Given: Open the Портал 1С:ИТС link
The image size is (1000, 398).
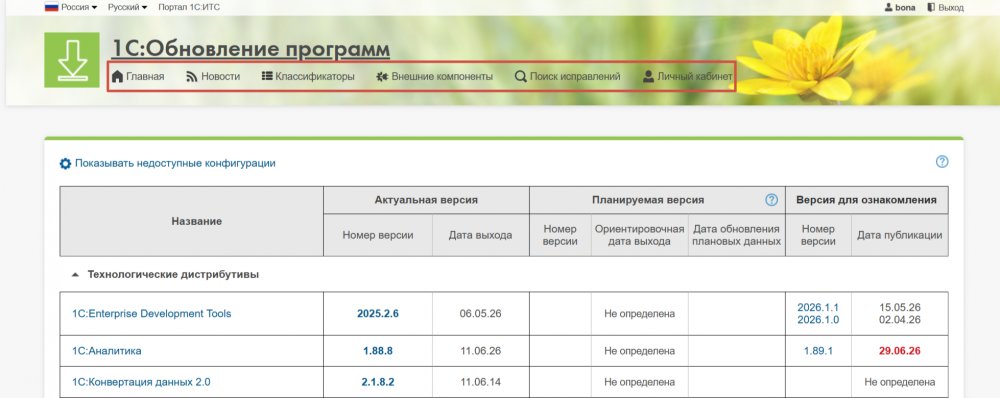Looking at the screenshot, I should click(x=189, y=8).
